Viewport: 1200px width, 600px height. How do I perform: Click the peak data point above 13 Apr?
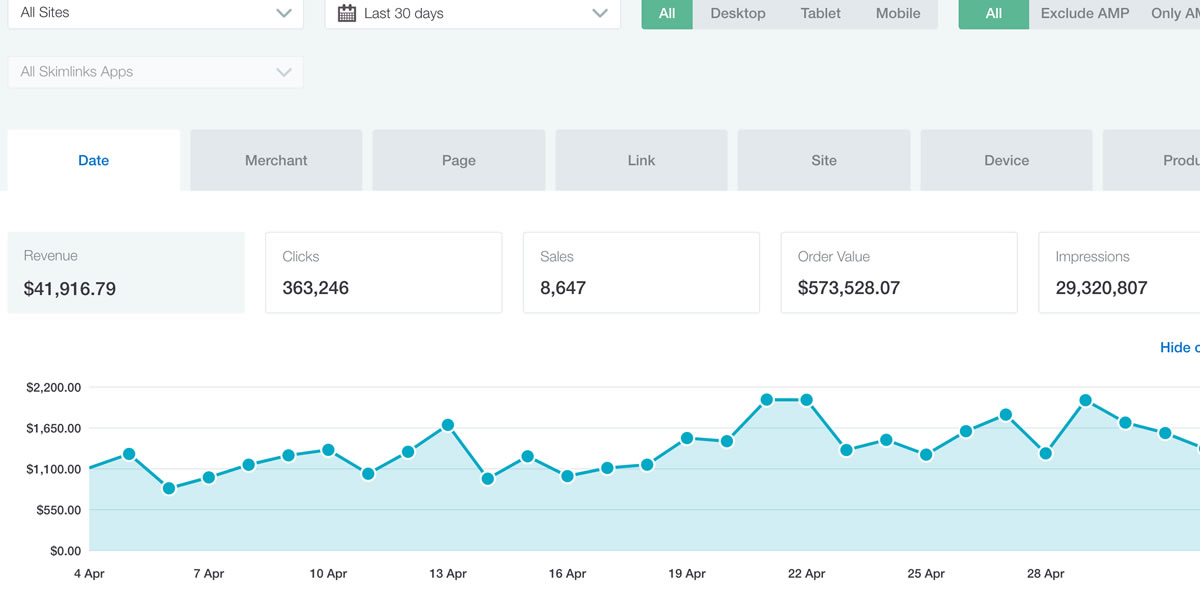pos(448,425)
